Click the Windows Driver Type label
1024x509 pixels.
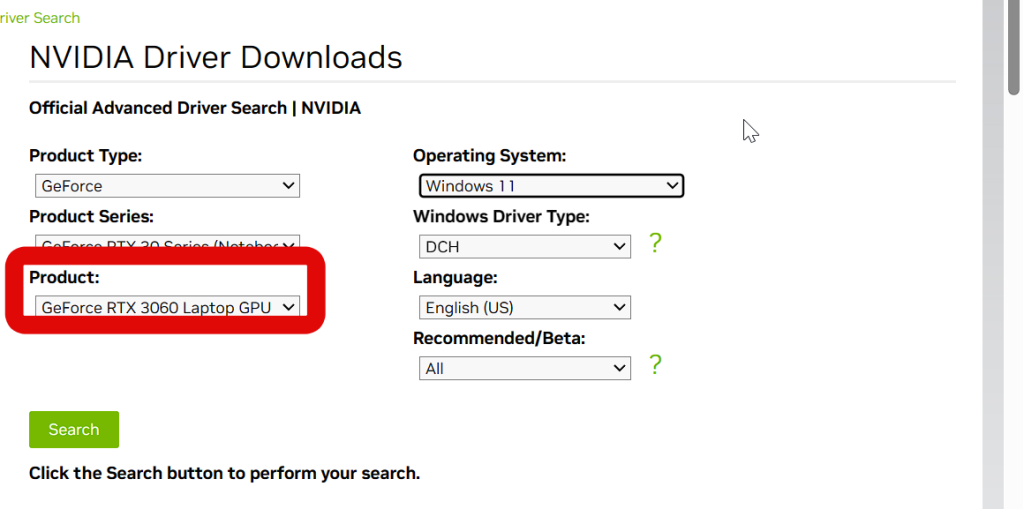tap(501, 217)
